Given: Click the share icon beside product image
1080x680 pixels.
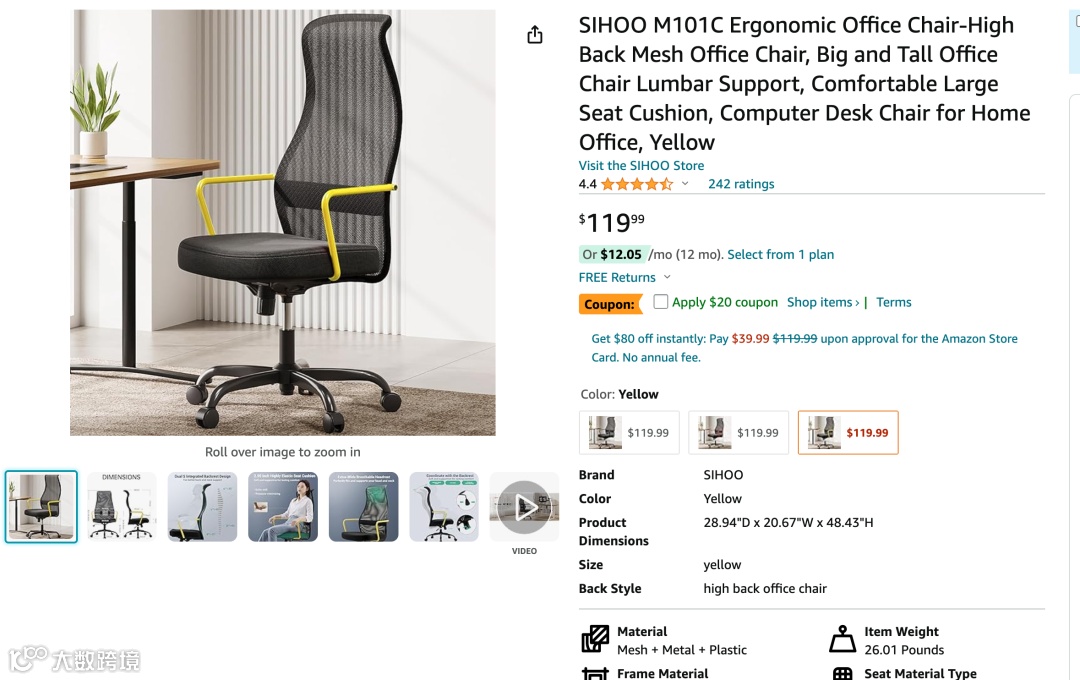Looking at the screenshot, I should pyautogui.click(x=534, y=34).
